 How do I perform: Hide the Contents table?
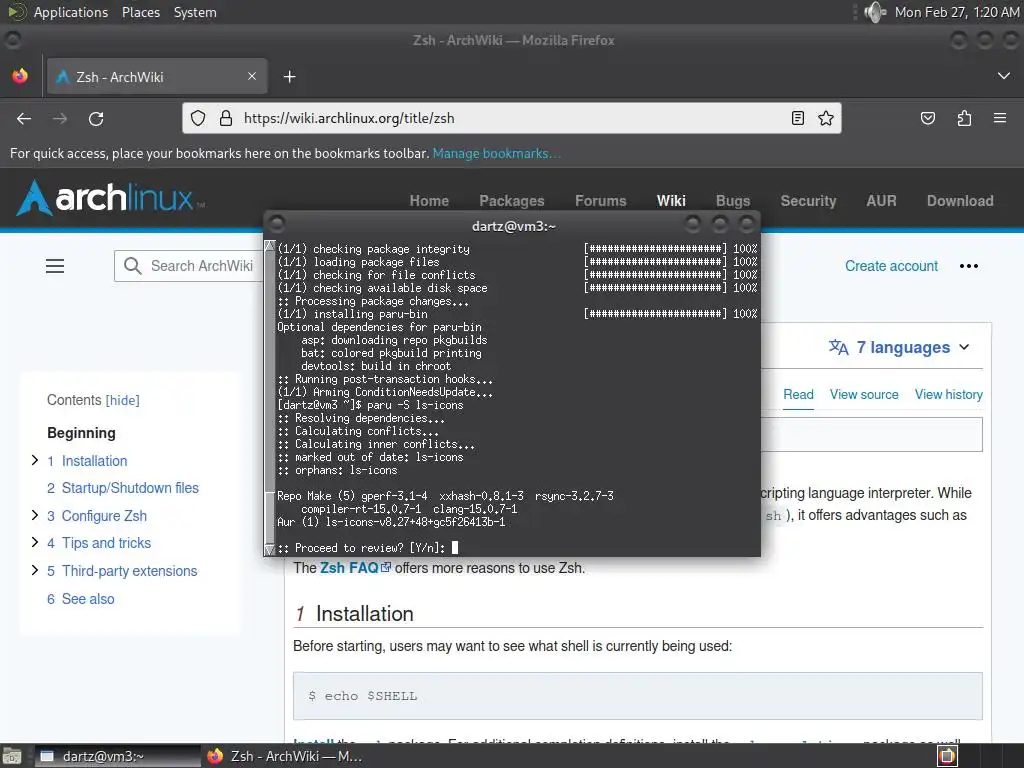[x=123, y=400]
